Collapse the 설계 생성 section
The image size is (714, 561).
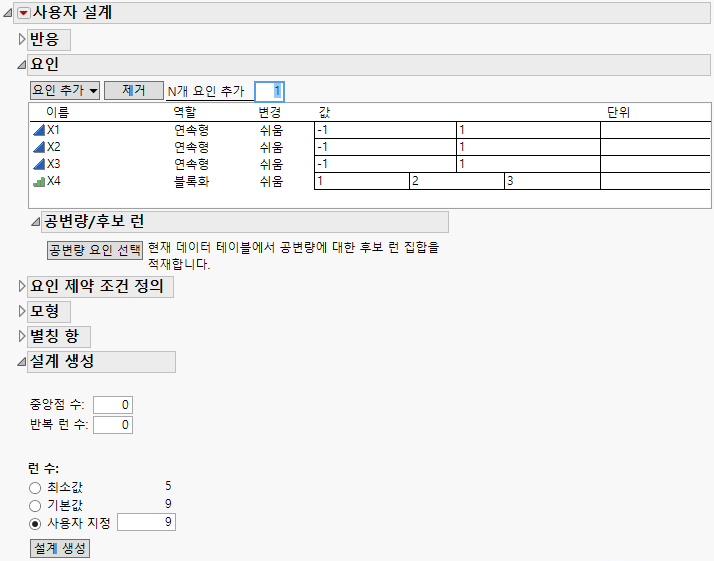click(x=21, y=362)
